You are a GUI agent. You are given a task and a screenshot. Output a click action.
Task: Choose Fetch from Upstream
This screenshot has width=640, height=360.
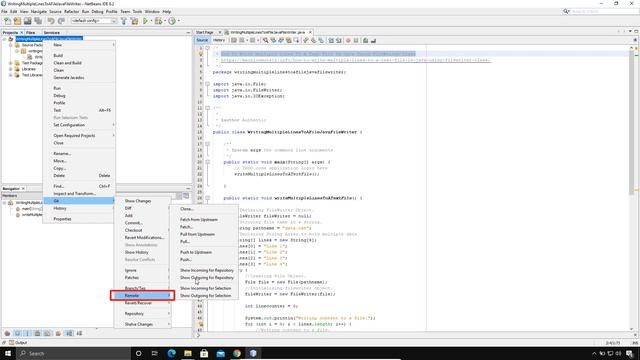(x=204, y=220)
